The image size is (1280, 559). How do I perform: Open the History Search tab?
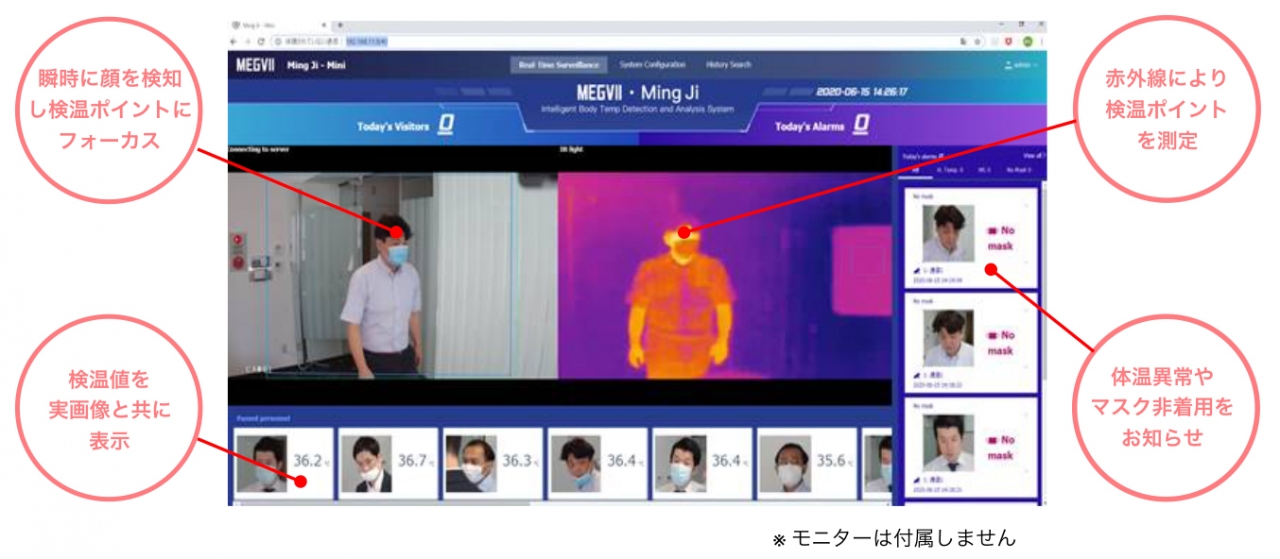(728, 65)
